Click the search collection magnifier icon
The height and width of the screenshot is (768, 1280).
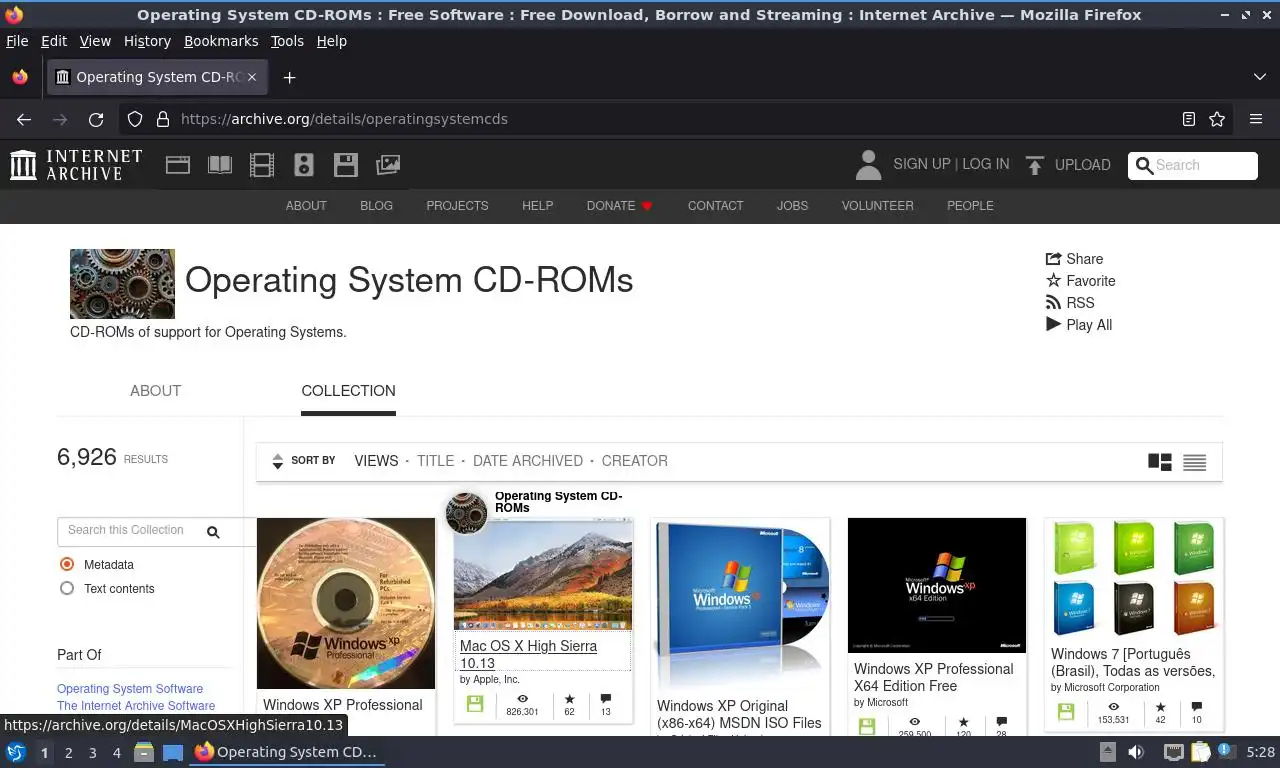pos(213,532)
